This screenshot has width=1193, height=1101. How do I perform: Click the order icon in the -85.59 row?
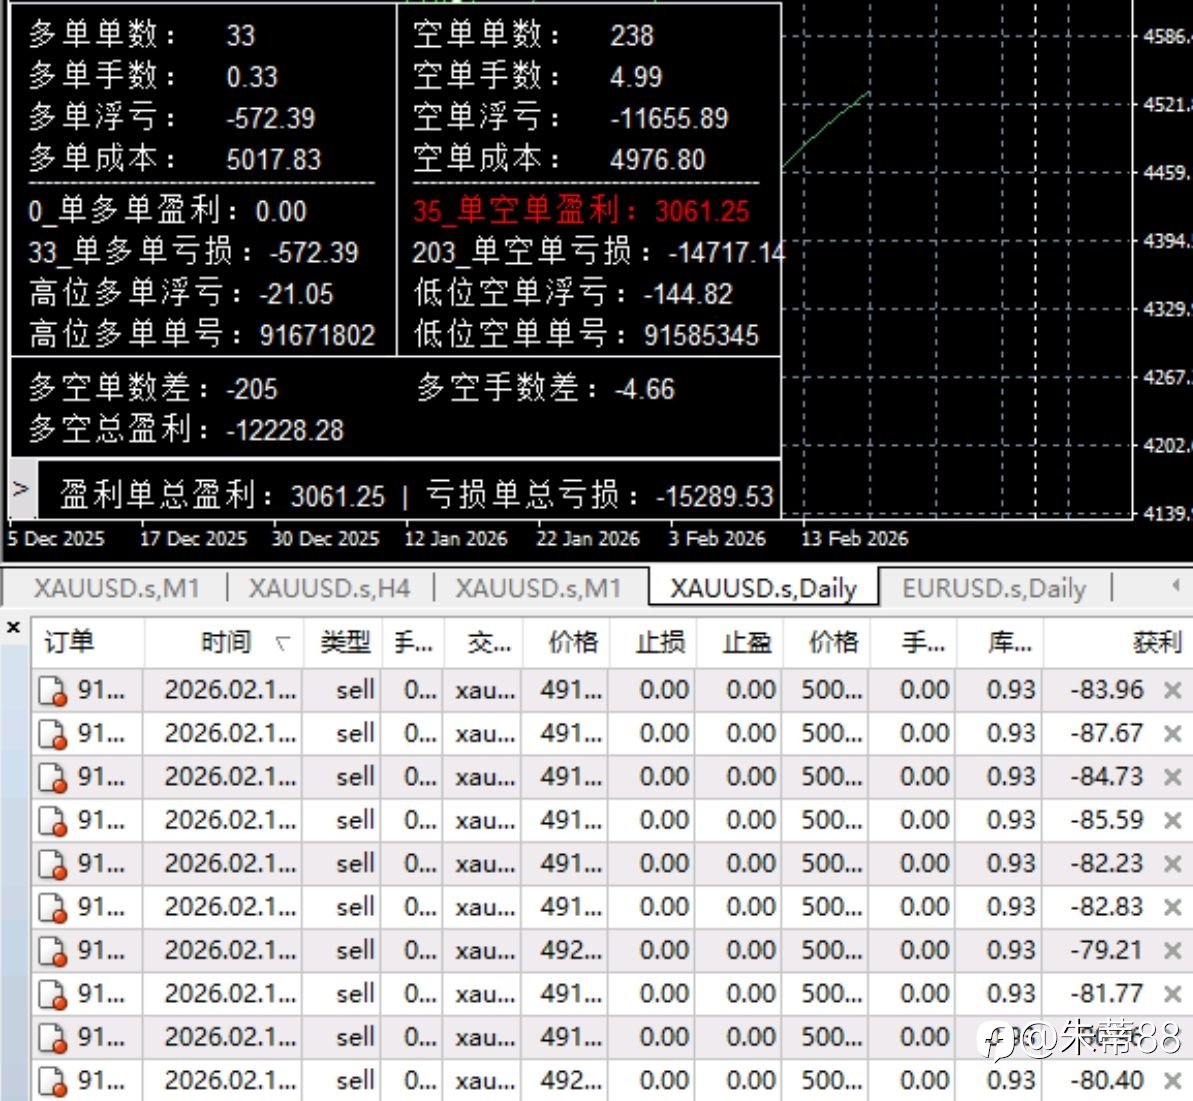(52, 821)
